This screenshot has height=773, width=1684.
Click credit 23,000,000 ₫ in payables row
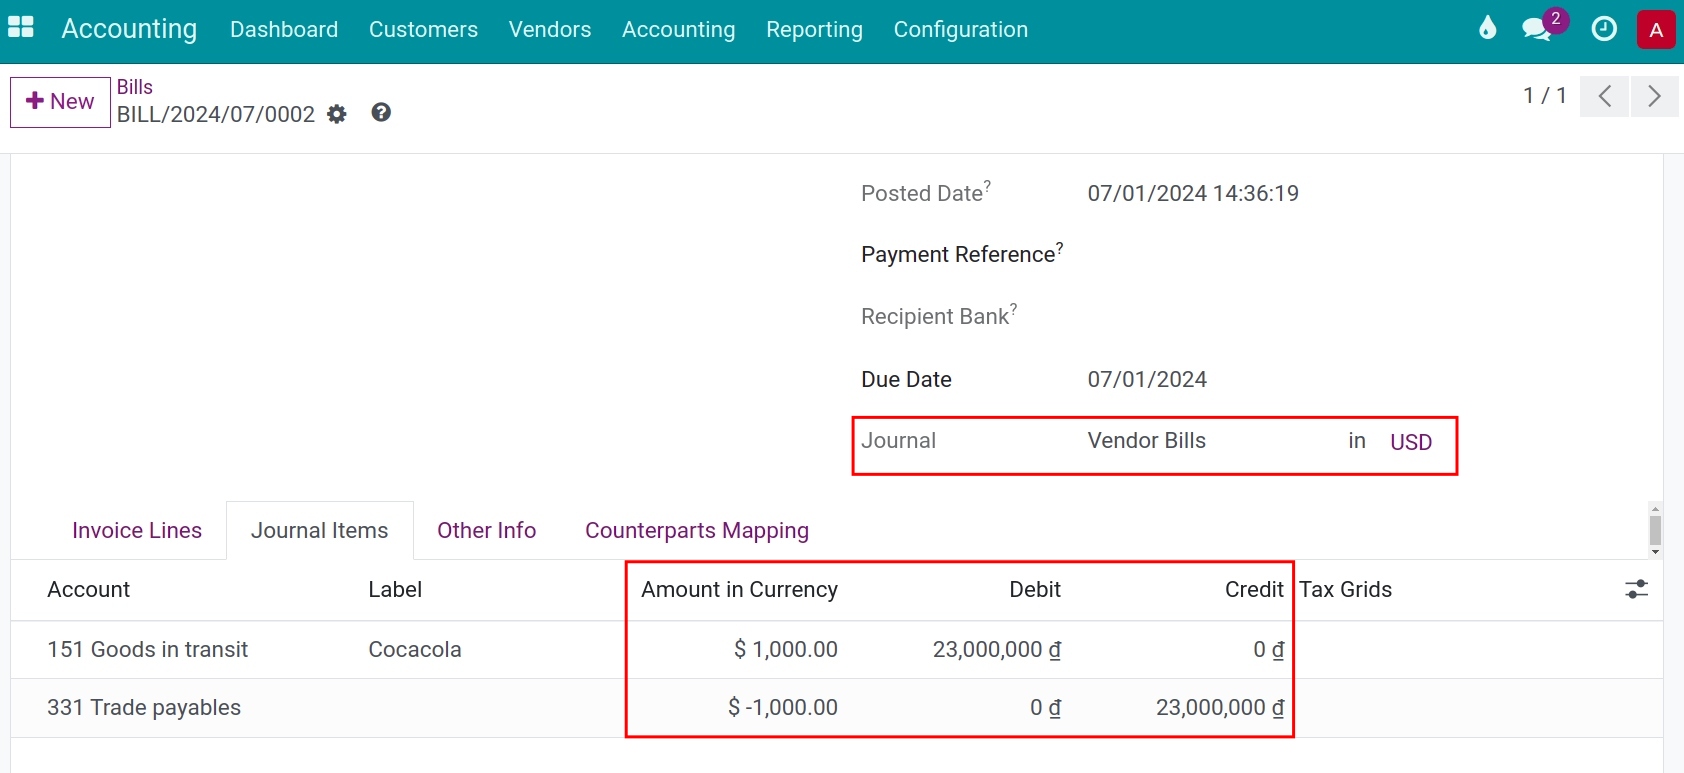pos(1220,707)
